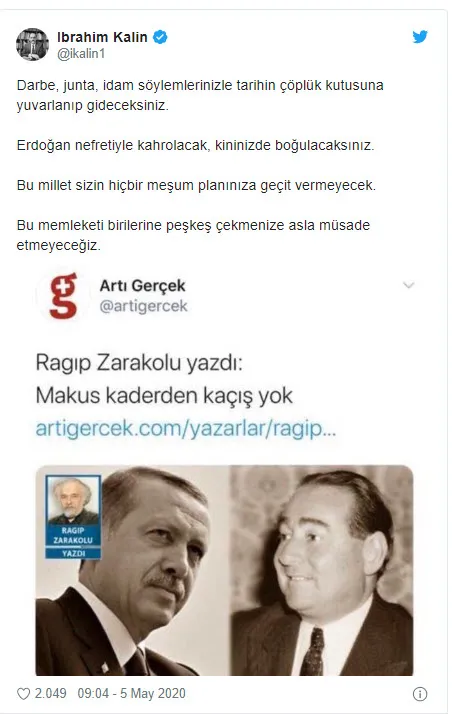
Task: Open the Artı Gerçek account name
Action: click(143, 286)
